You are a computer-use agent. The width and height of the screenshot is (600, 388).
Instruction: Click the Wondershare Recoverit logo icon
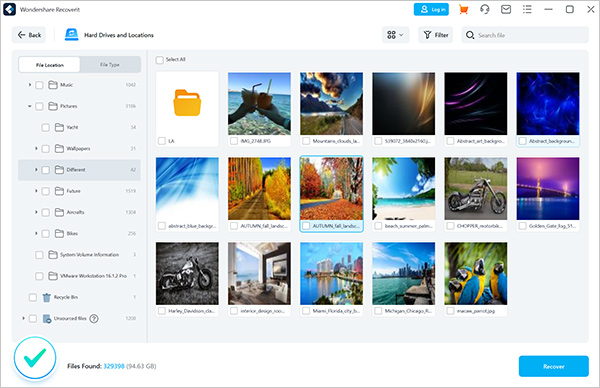pos(9,10)
